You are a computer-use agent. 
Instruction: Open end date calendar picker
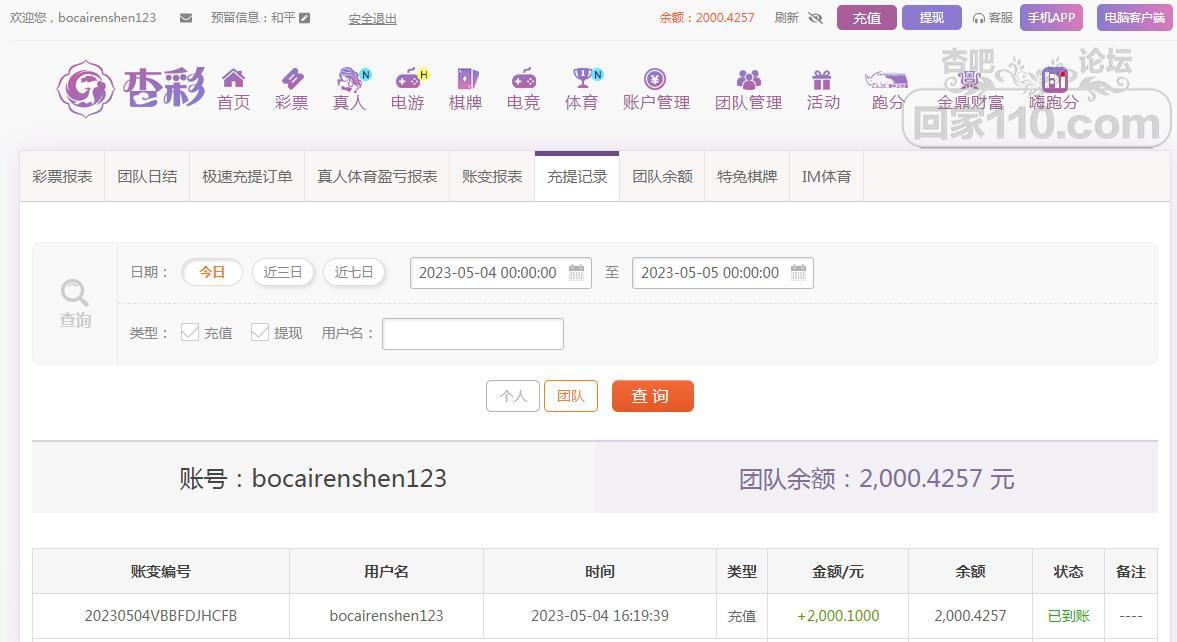pyautogui.click(x=798, y=273)
